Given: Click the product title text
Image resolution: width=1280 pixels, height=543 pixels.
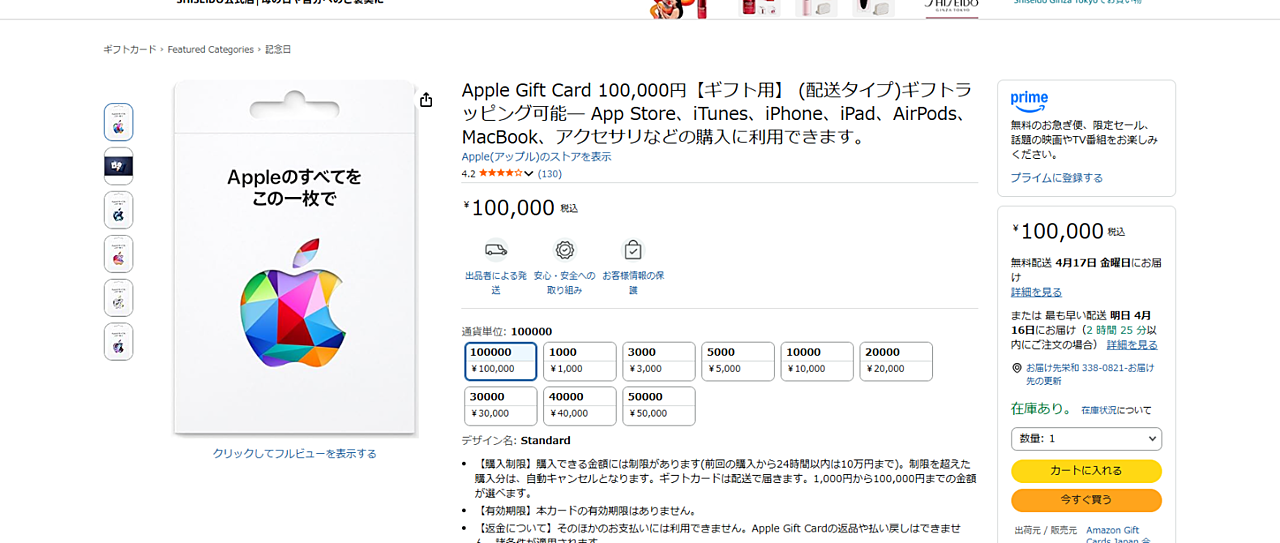Looking at the screenshot, I should pyautogui.click(x=716, y=113).
